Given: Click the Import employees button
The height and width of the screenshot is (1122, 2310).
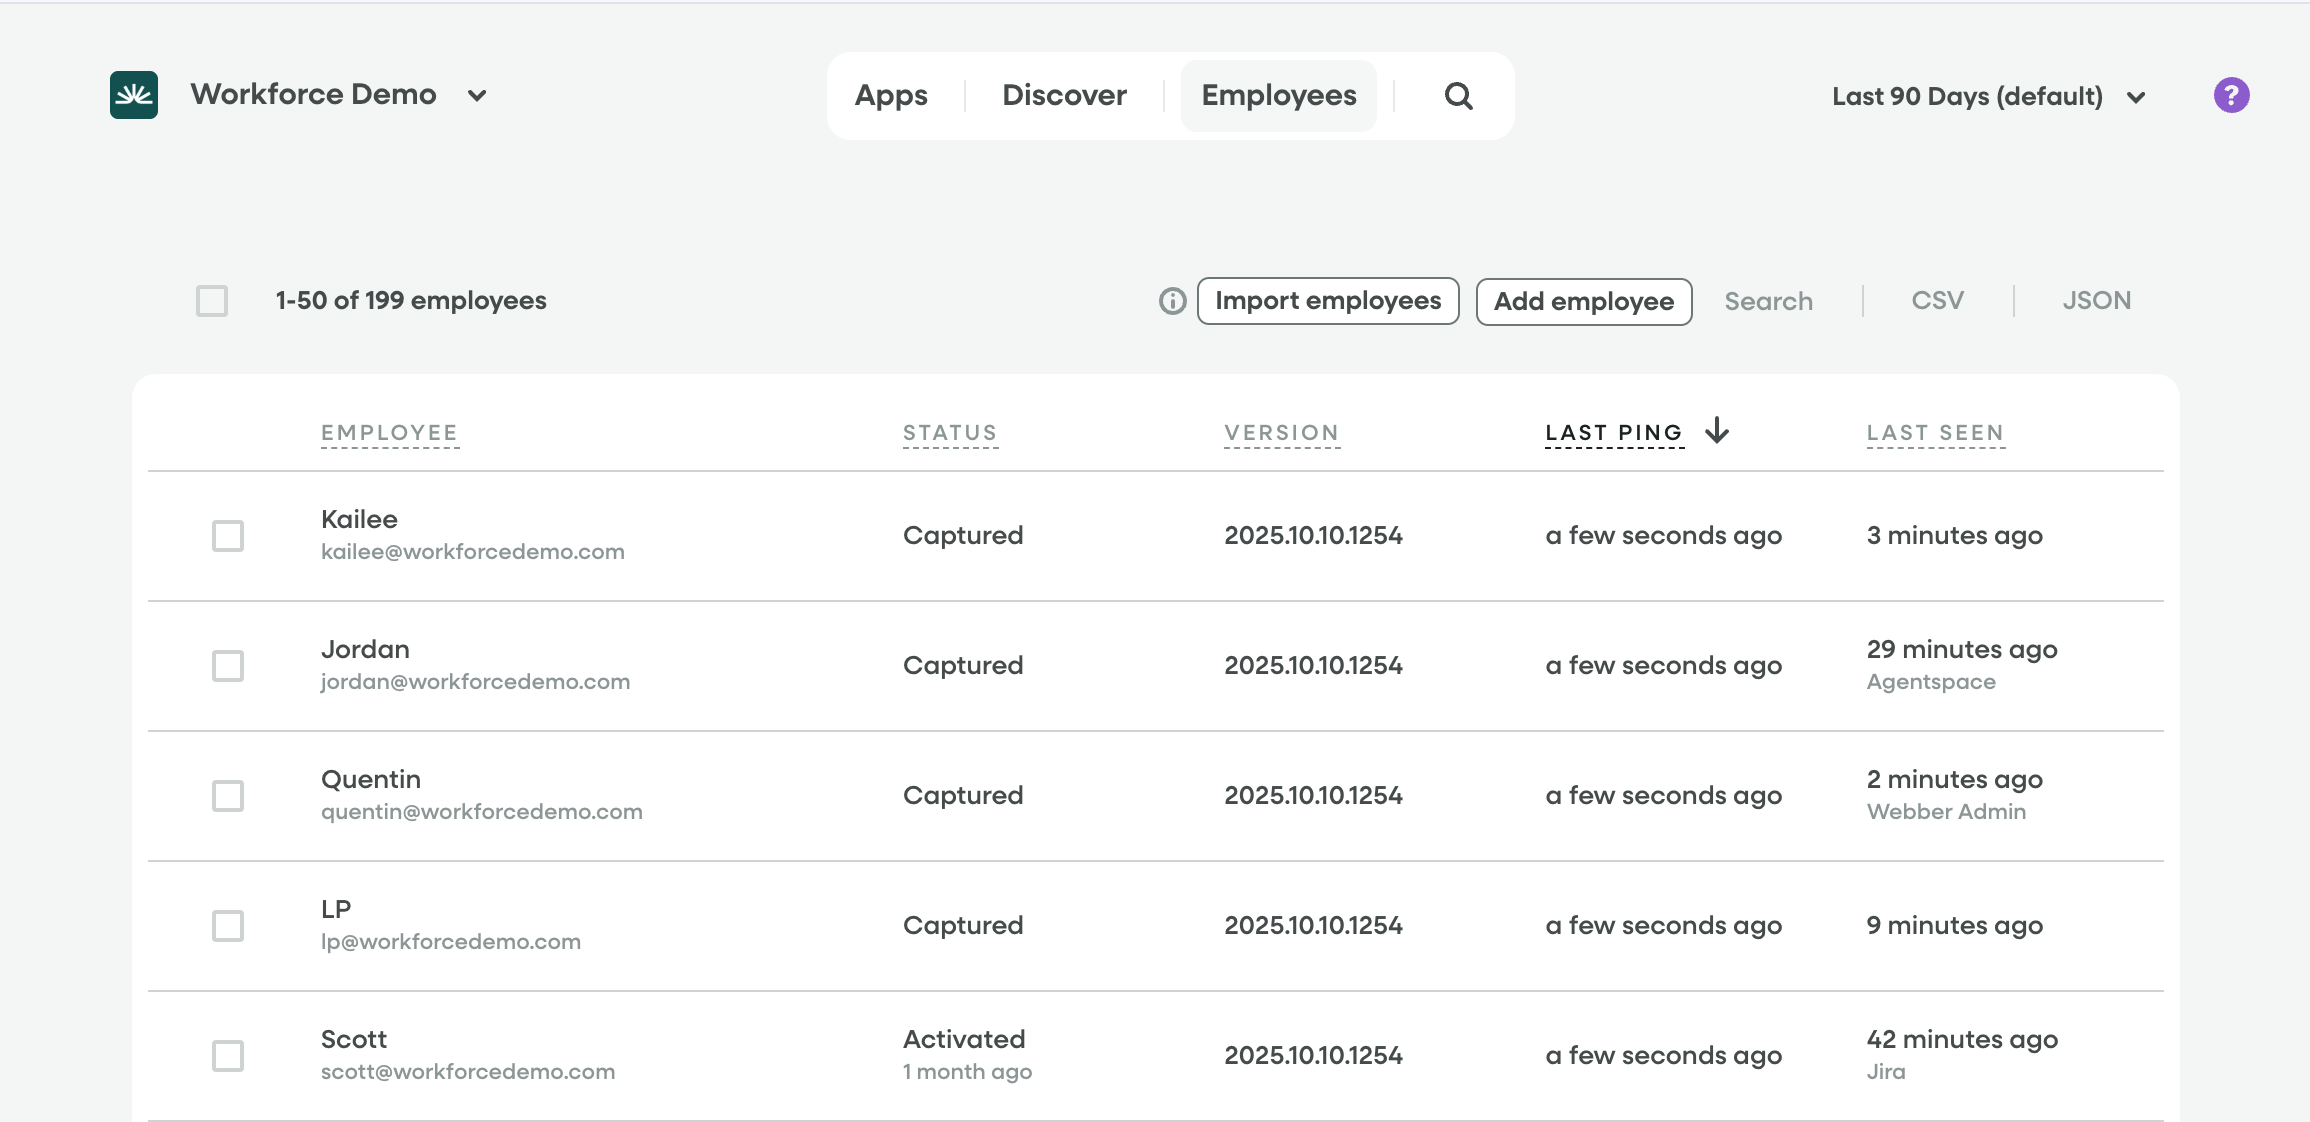Looking at the screenshot, I should pyautogui.click(x=1327, y=301).
